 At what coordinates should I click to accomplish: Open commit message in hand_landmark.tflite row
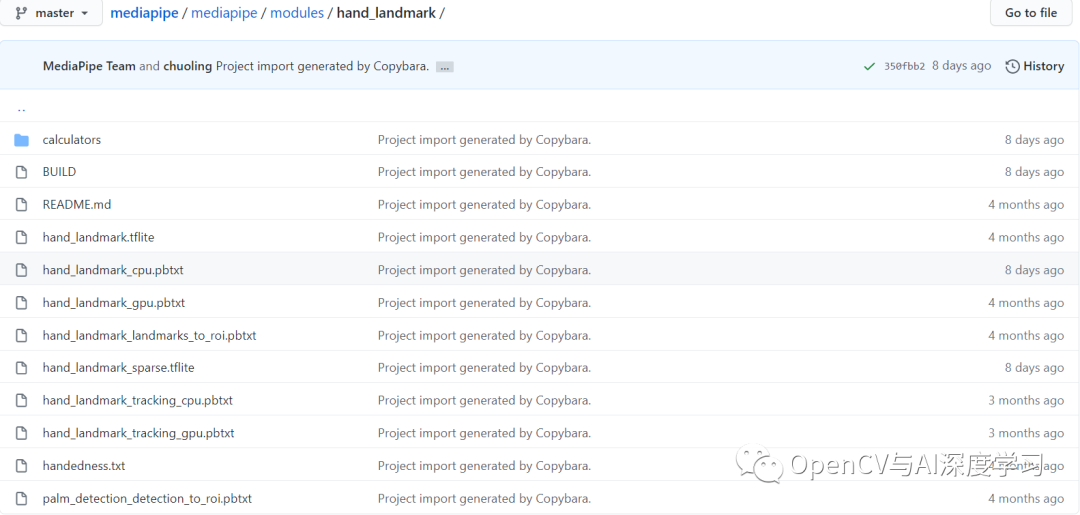[x=484, y=238]
